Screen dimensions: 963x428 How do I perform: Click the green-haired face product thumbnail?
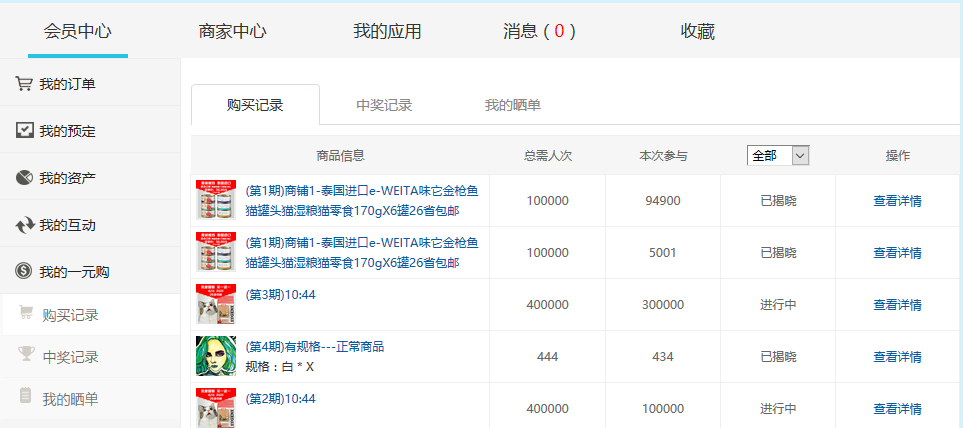[215, 356]
